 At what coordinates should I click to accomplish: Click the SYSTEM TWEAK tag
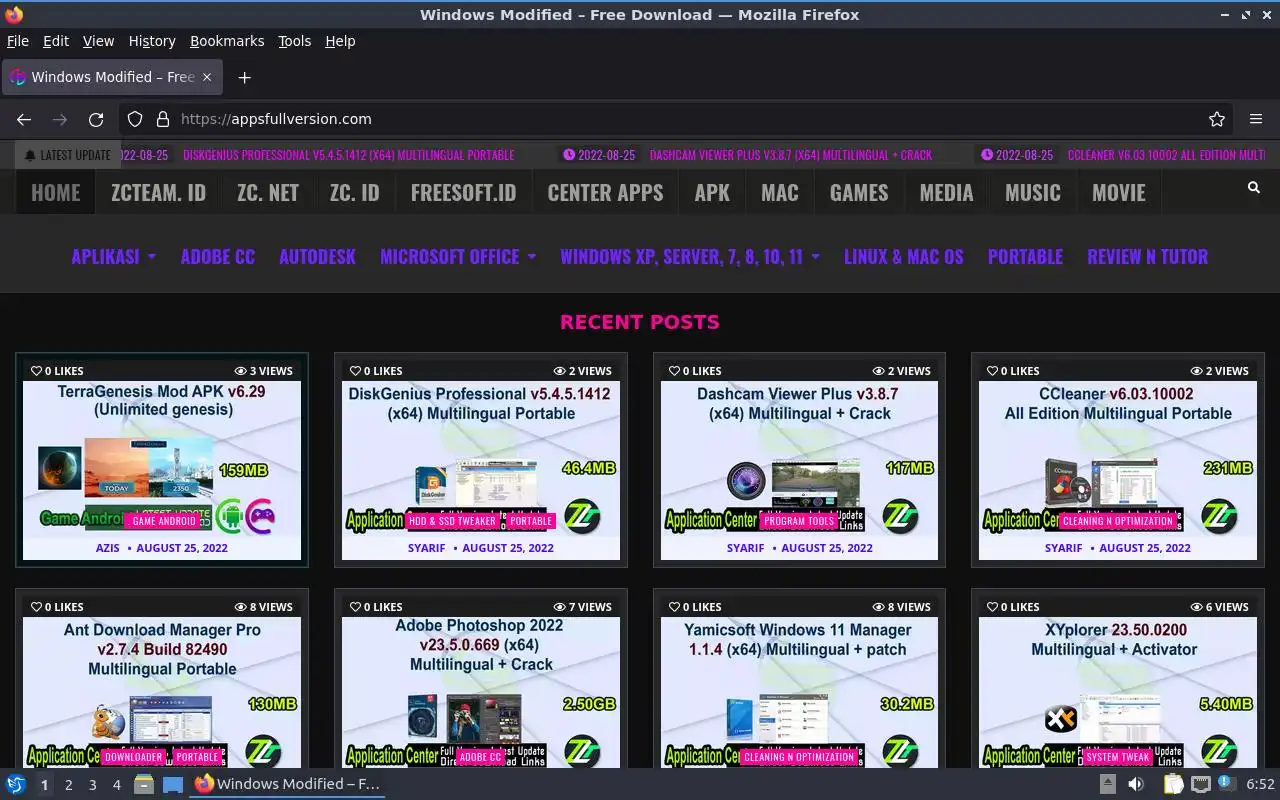click(x=1118, y=757)
